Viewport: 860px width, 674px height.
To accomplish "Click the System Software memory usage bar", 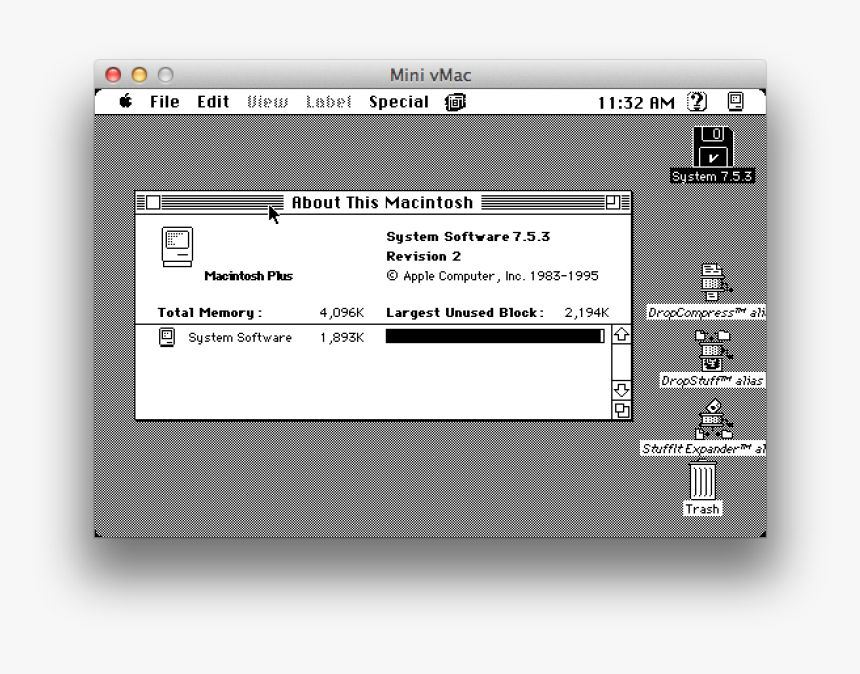I will [495, 336].
